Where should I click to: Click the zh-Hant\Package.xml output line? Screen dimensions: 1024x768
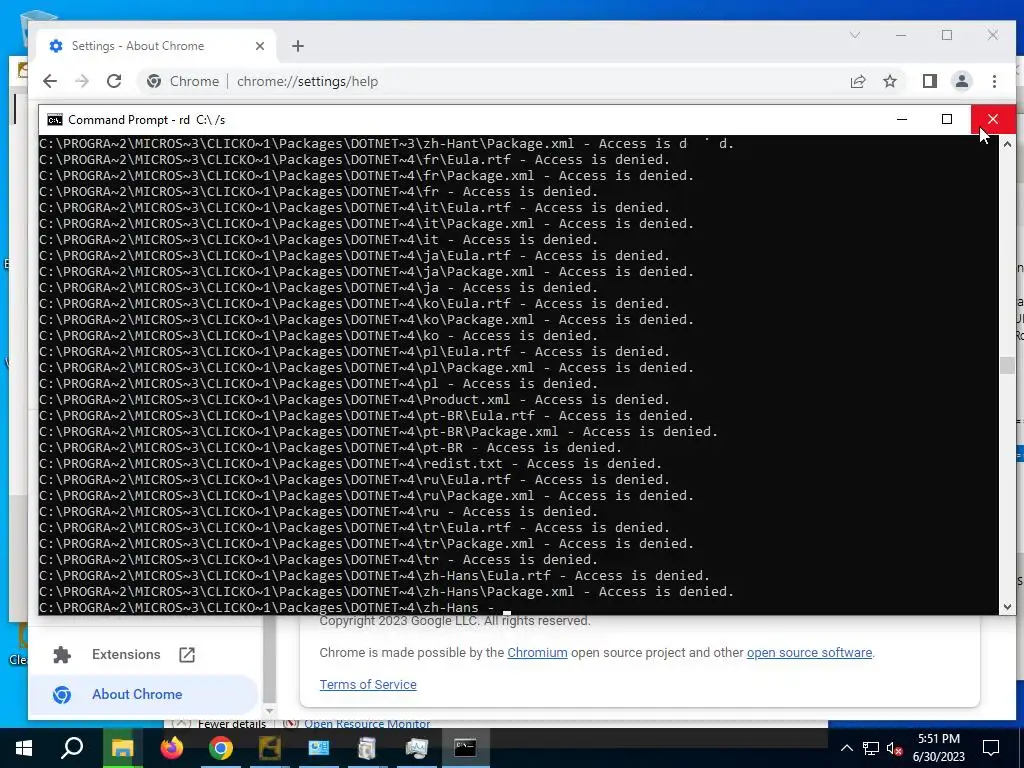click(x=387, y=144)
